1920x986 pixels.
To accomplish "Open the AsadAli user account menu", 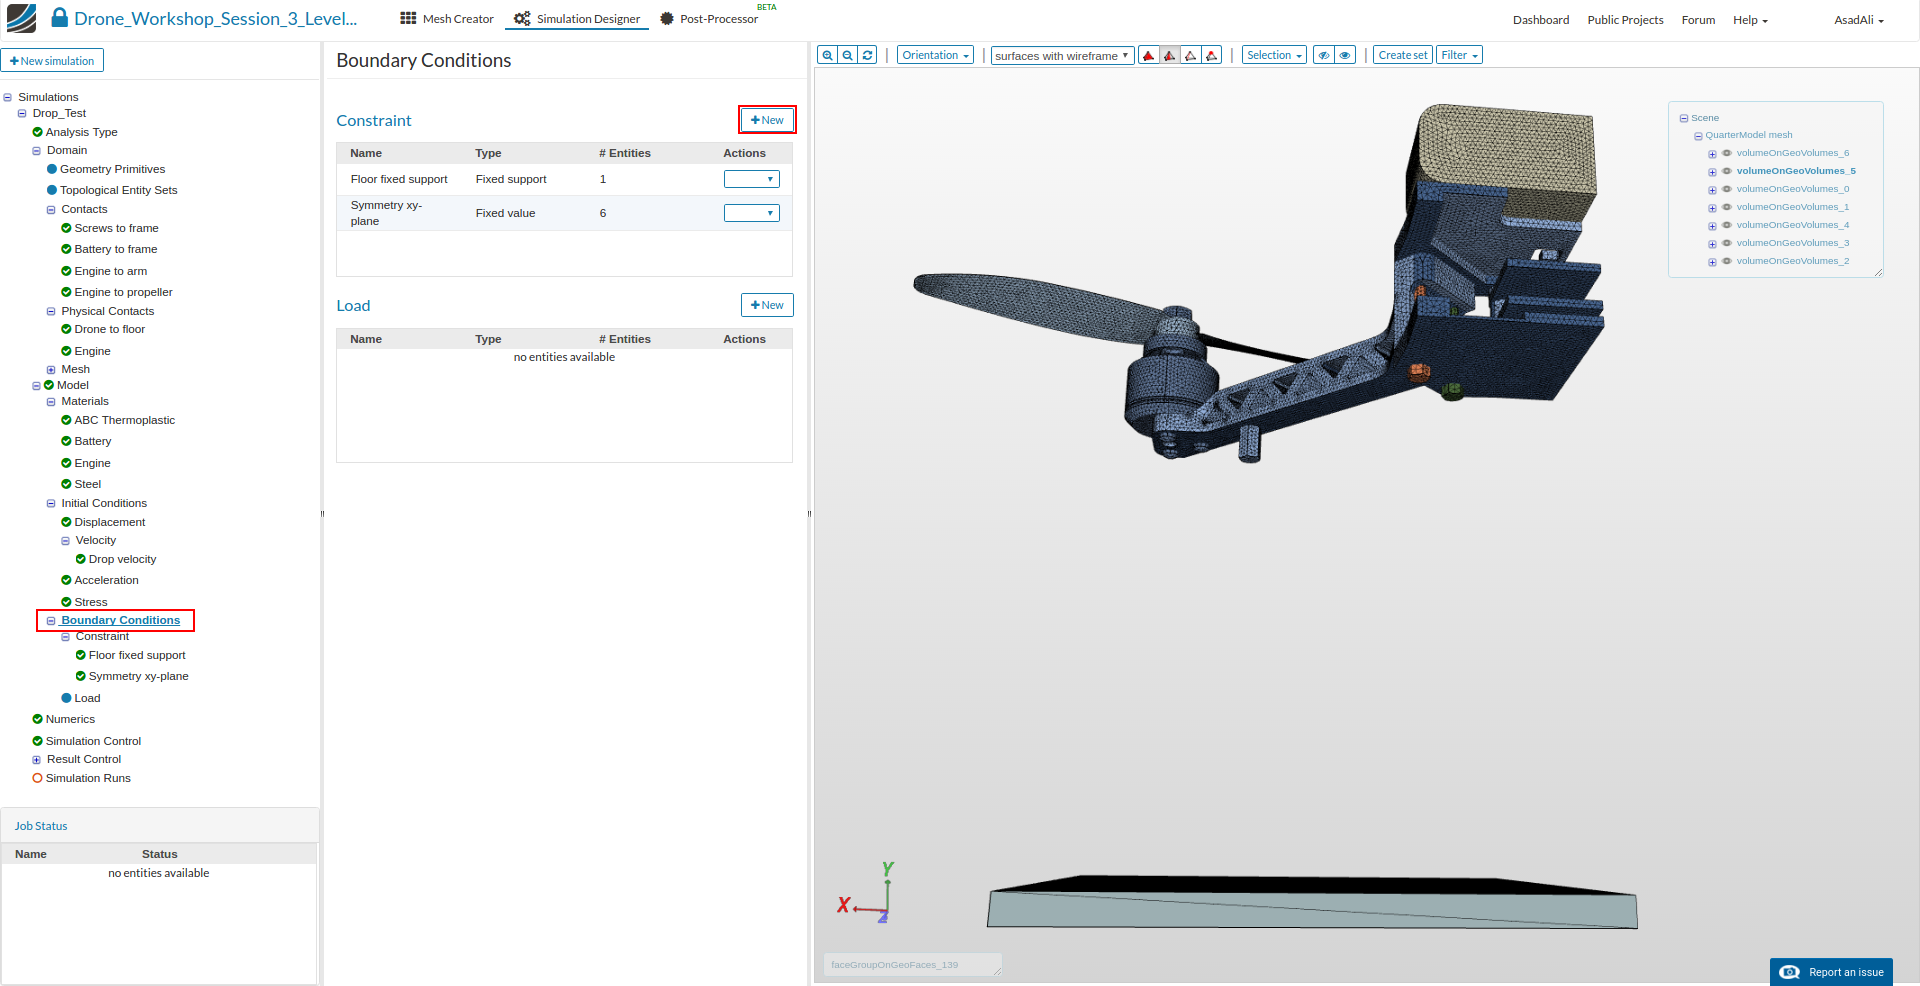I will coord(1859,20).
